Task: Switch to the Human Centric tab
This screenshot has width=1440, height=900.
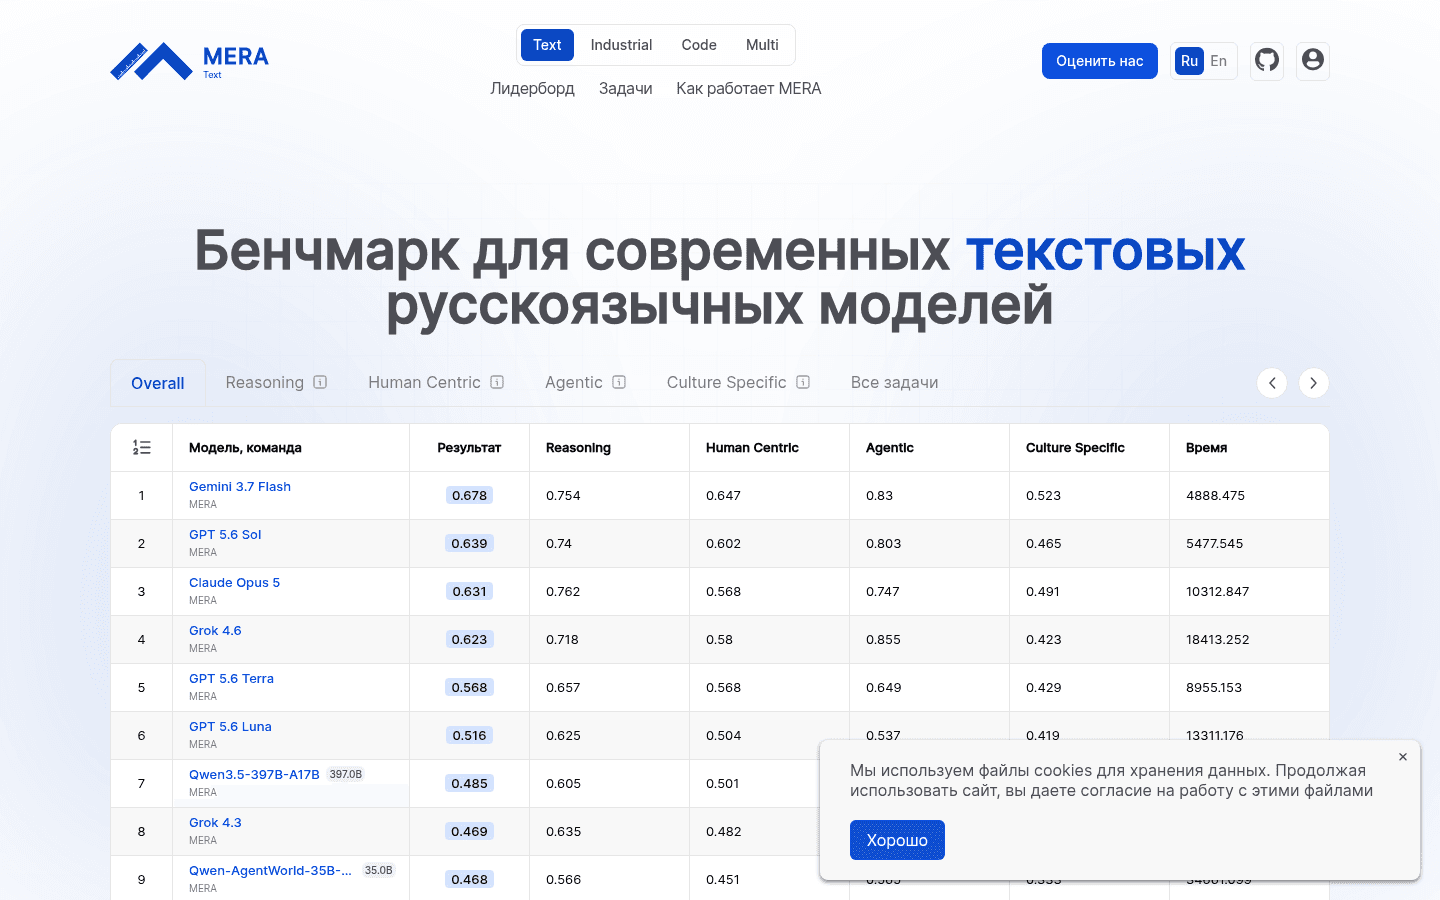Action: coord(424,382)
